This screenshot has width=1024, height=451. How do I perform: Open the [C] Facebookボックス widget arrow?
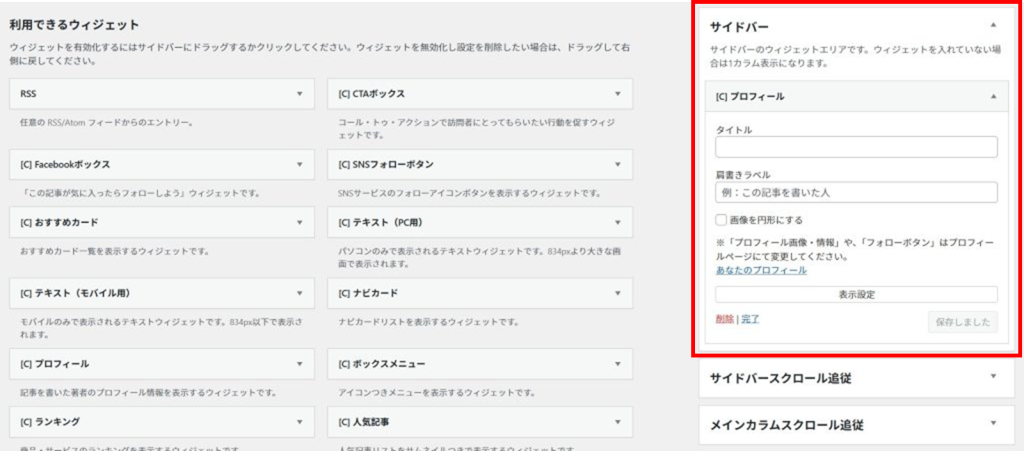(299, 164)
